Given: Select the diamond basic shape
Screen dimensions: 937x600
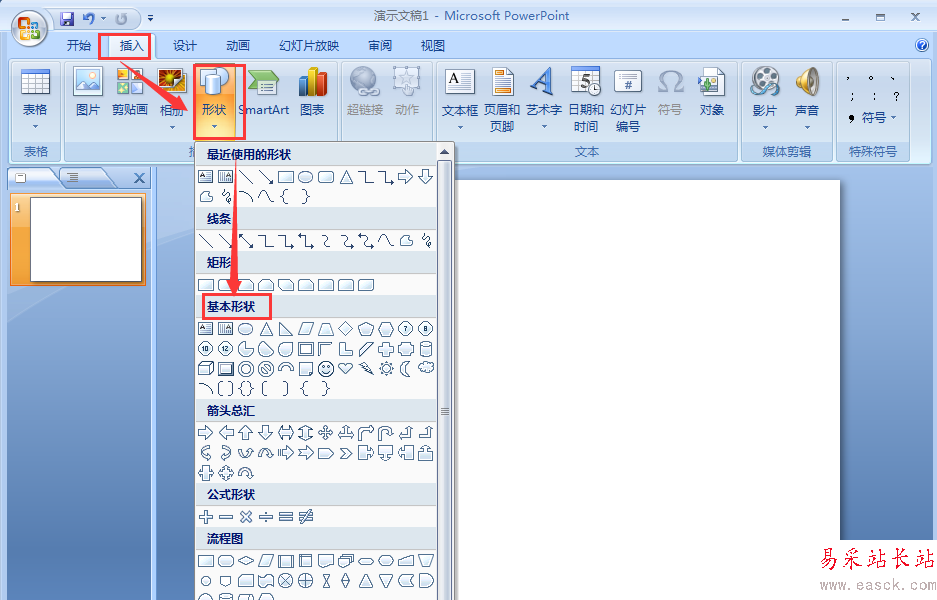Looking at the screenshot, I should [x=345, y=329].
